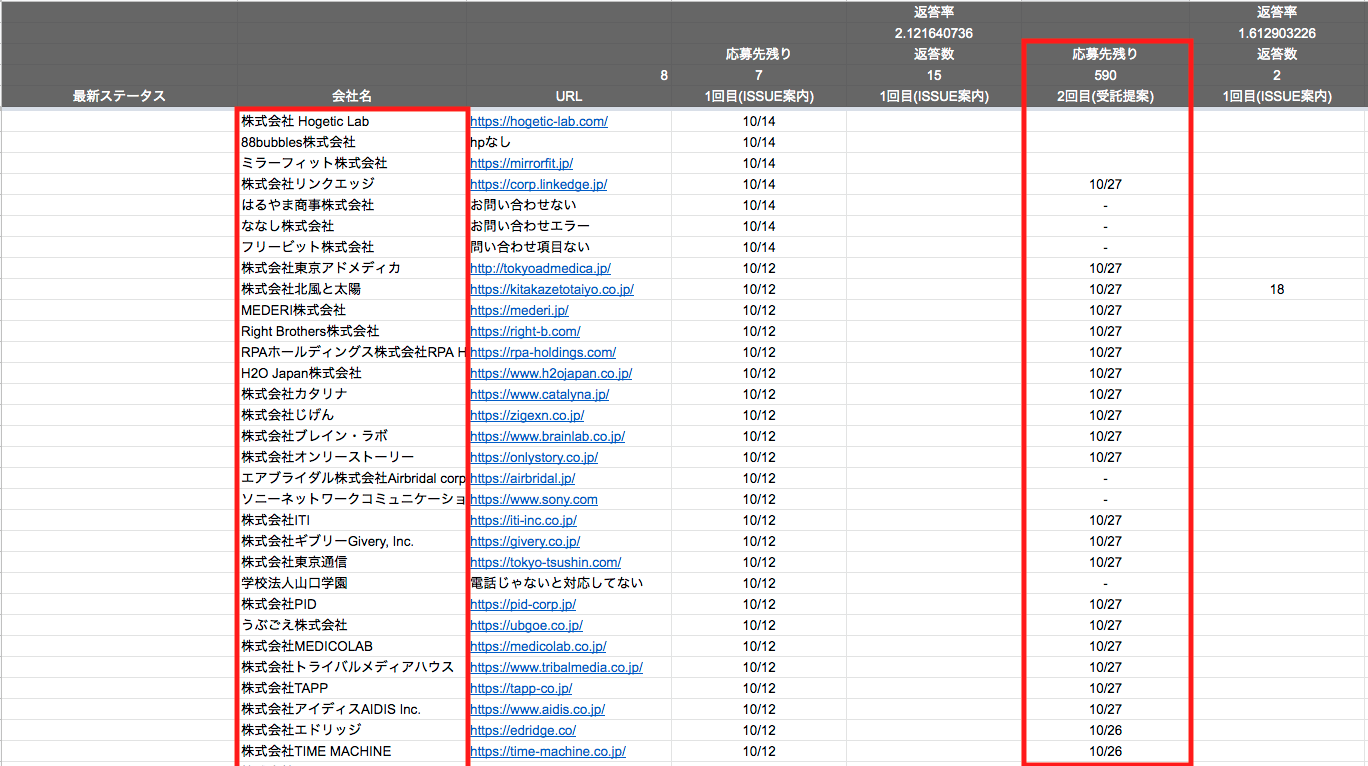This screenshot has height=766, width=1368.
Task: Click the 2.121640736 rate value
Action: tap(934, 33)
